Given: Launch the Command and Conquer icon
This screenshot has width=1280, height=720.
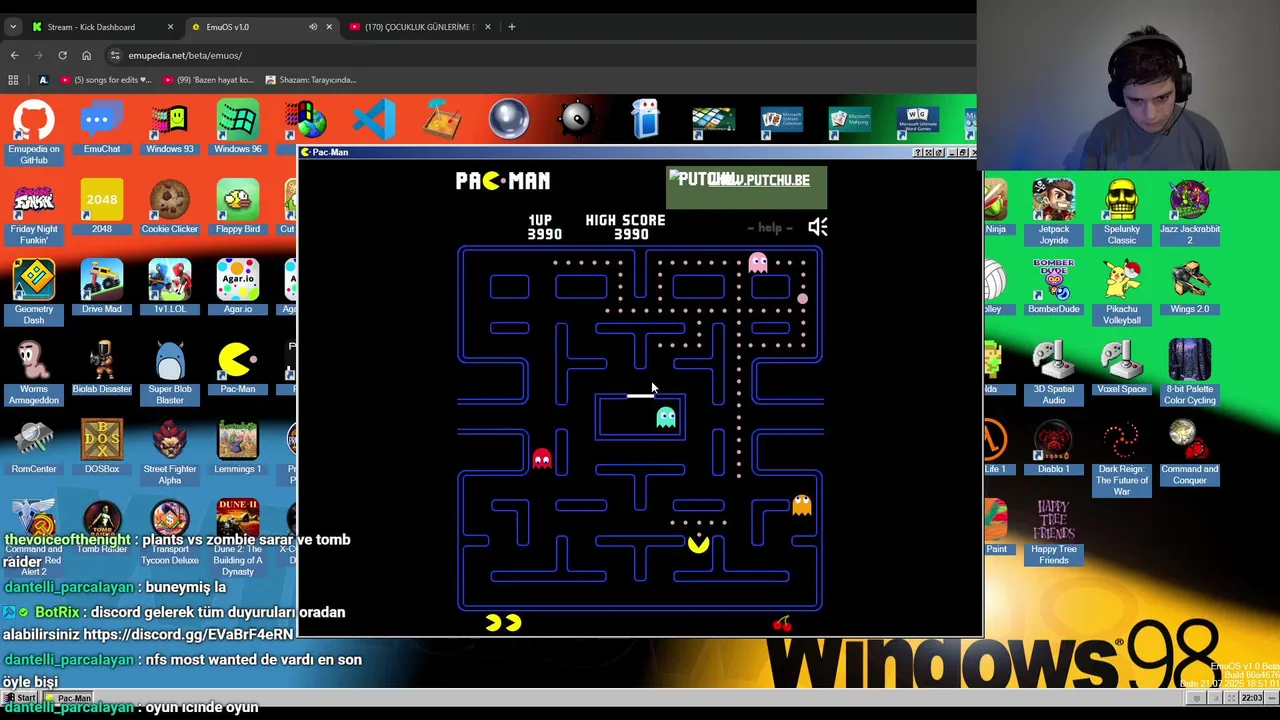Looking at the screenshot, I should 1190,452.
